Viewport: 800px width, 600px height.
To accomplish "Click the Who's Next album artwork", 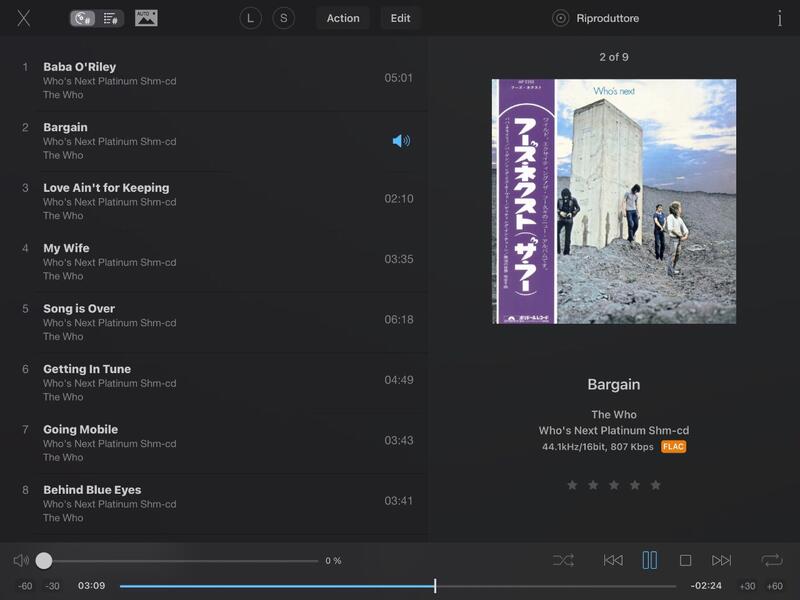I will [614, 201].
